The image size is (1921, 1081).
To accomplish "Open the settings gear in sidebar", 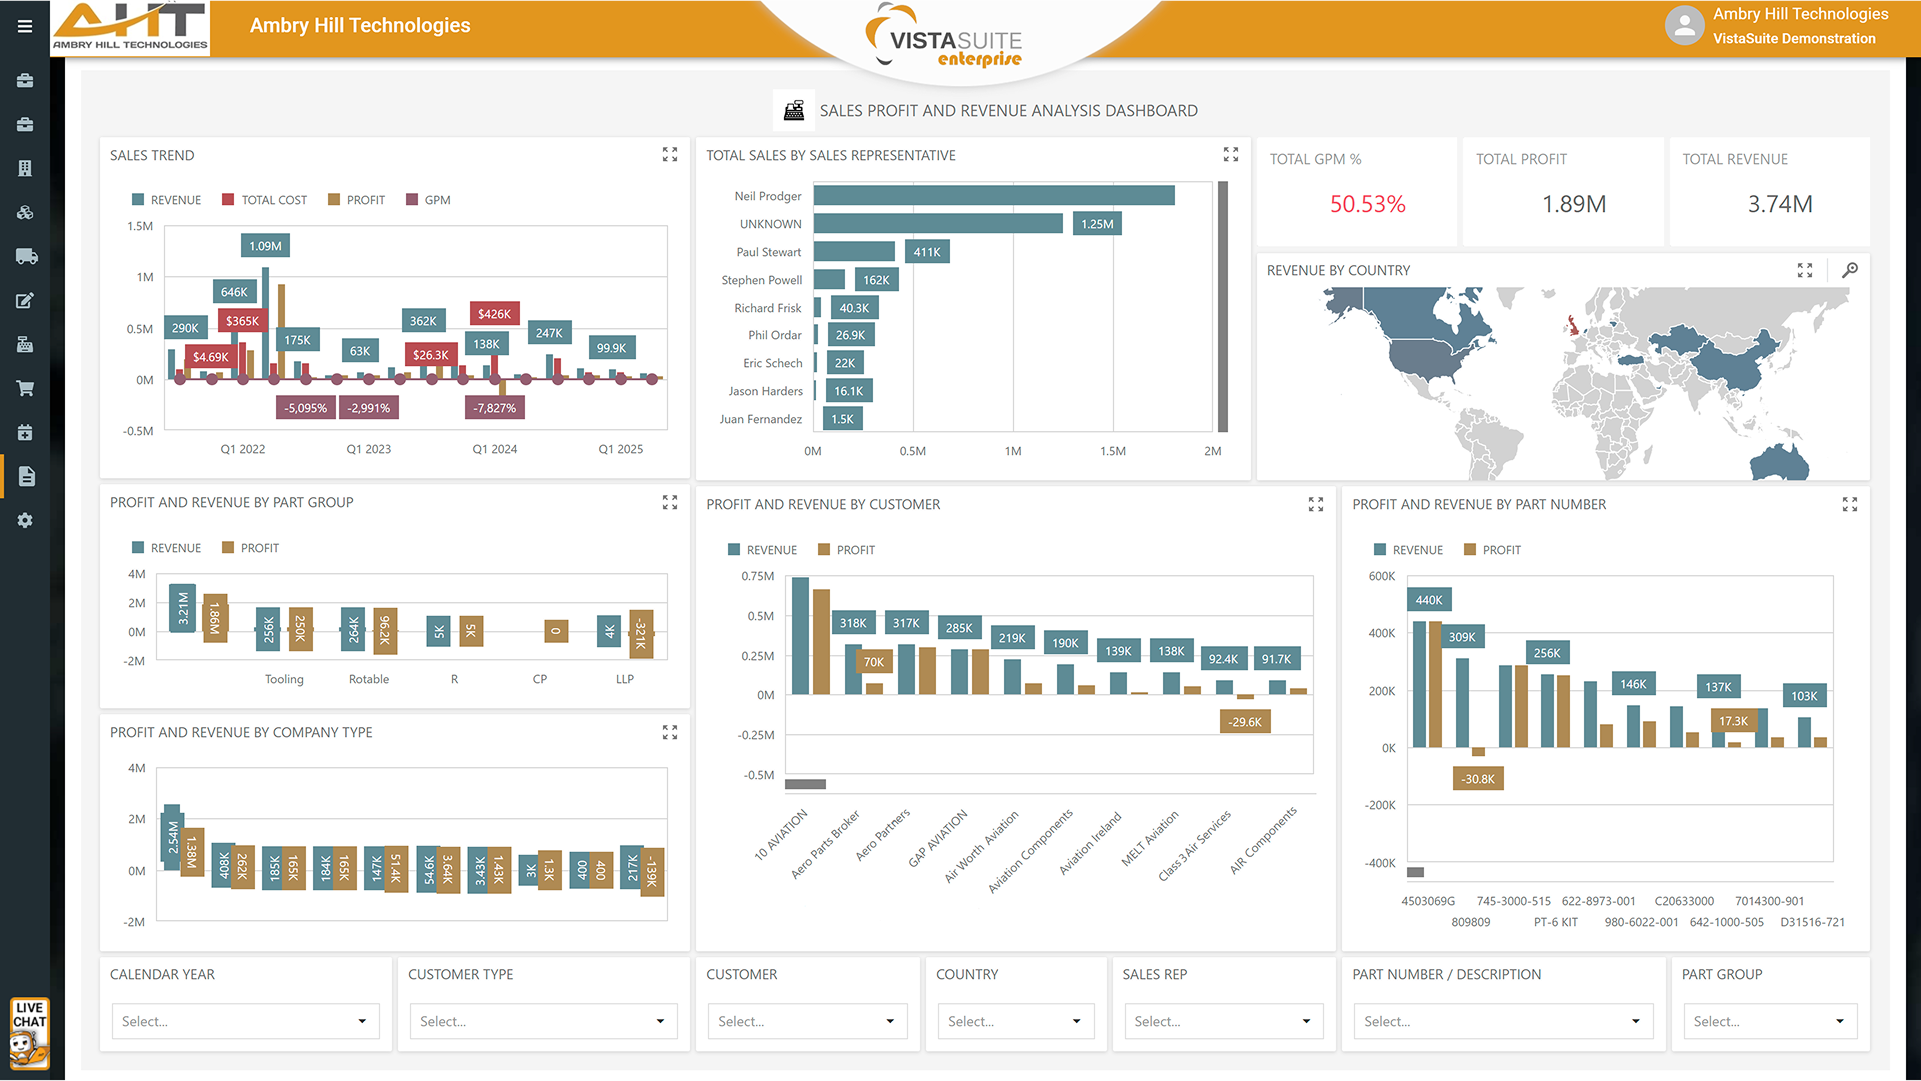I will tap(25, 520).
